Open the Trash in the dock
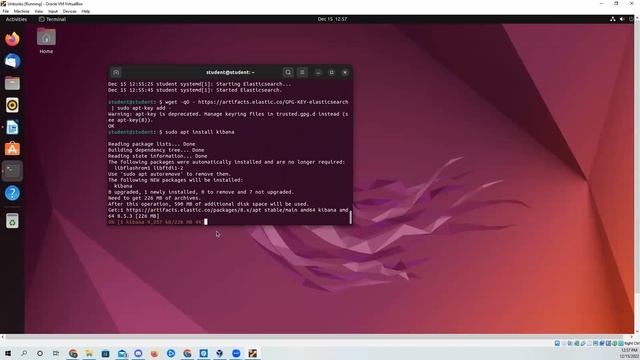 12,221
